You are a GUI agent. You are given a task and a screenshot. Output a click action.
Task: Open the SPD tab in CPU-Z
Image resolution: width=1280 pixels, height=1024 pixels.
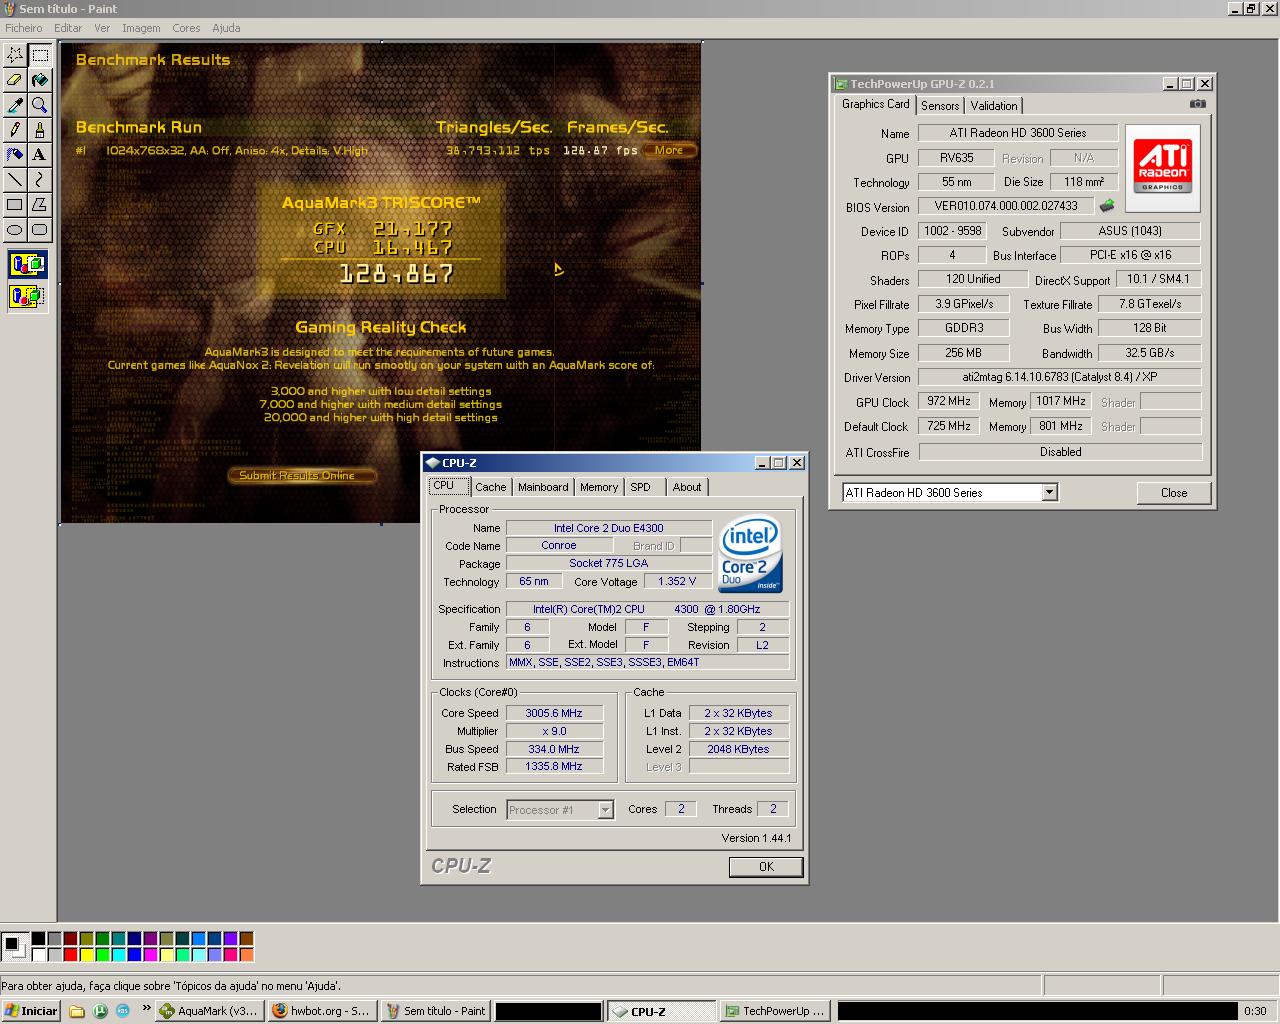pyautogui.click(x=640, y=487)
